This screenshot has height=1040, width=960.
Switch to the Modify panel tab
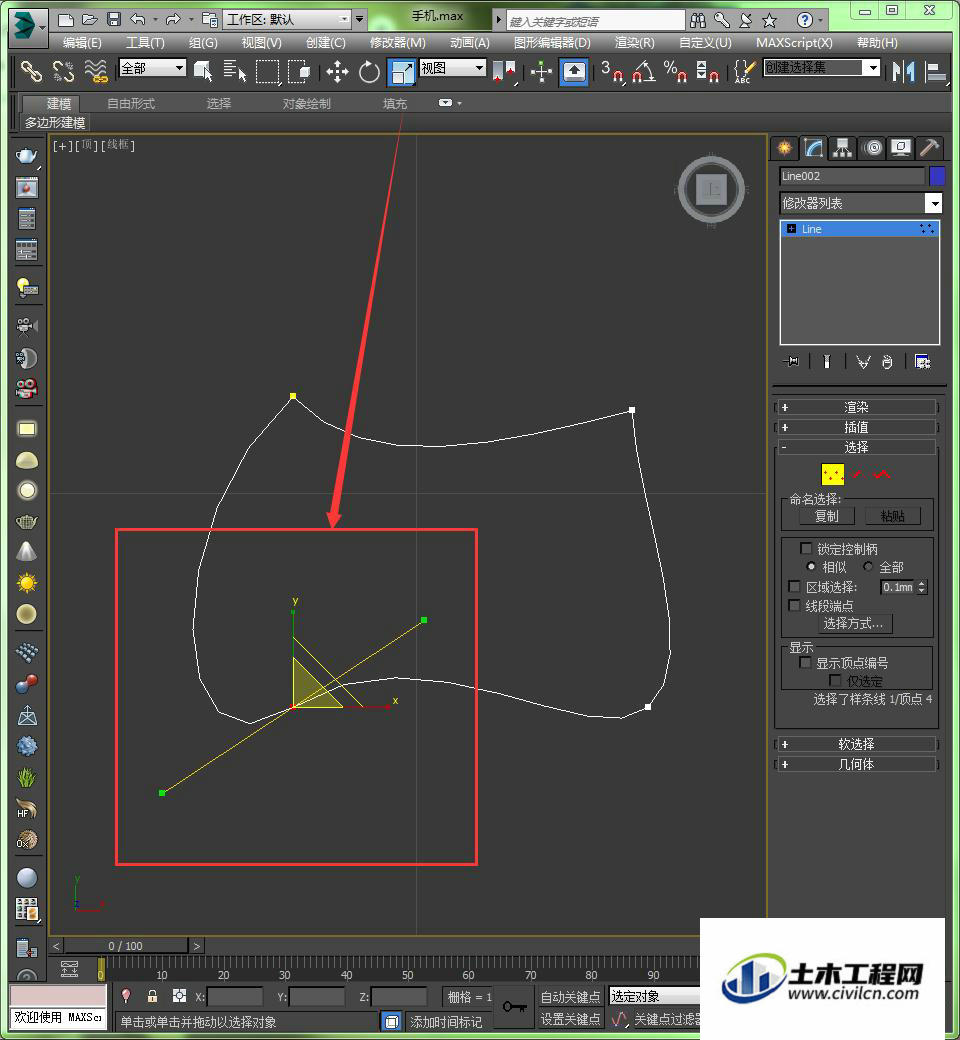click(x=813, y=147)
